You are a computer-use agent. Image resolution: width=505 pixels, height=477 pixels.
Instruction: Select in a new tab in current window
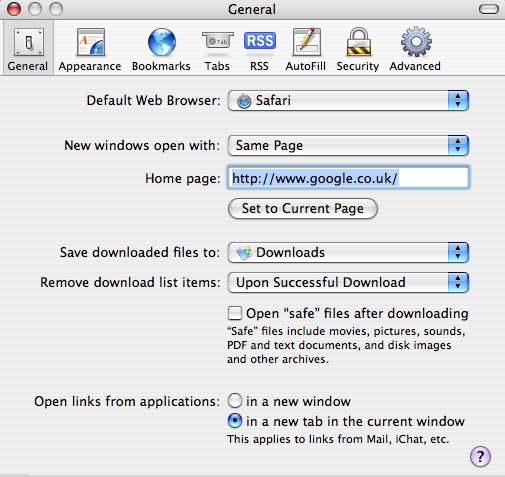[235, 421]
